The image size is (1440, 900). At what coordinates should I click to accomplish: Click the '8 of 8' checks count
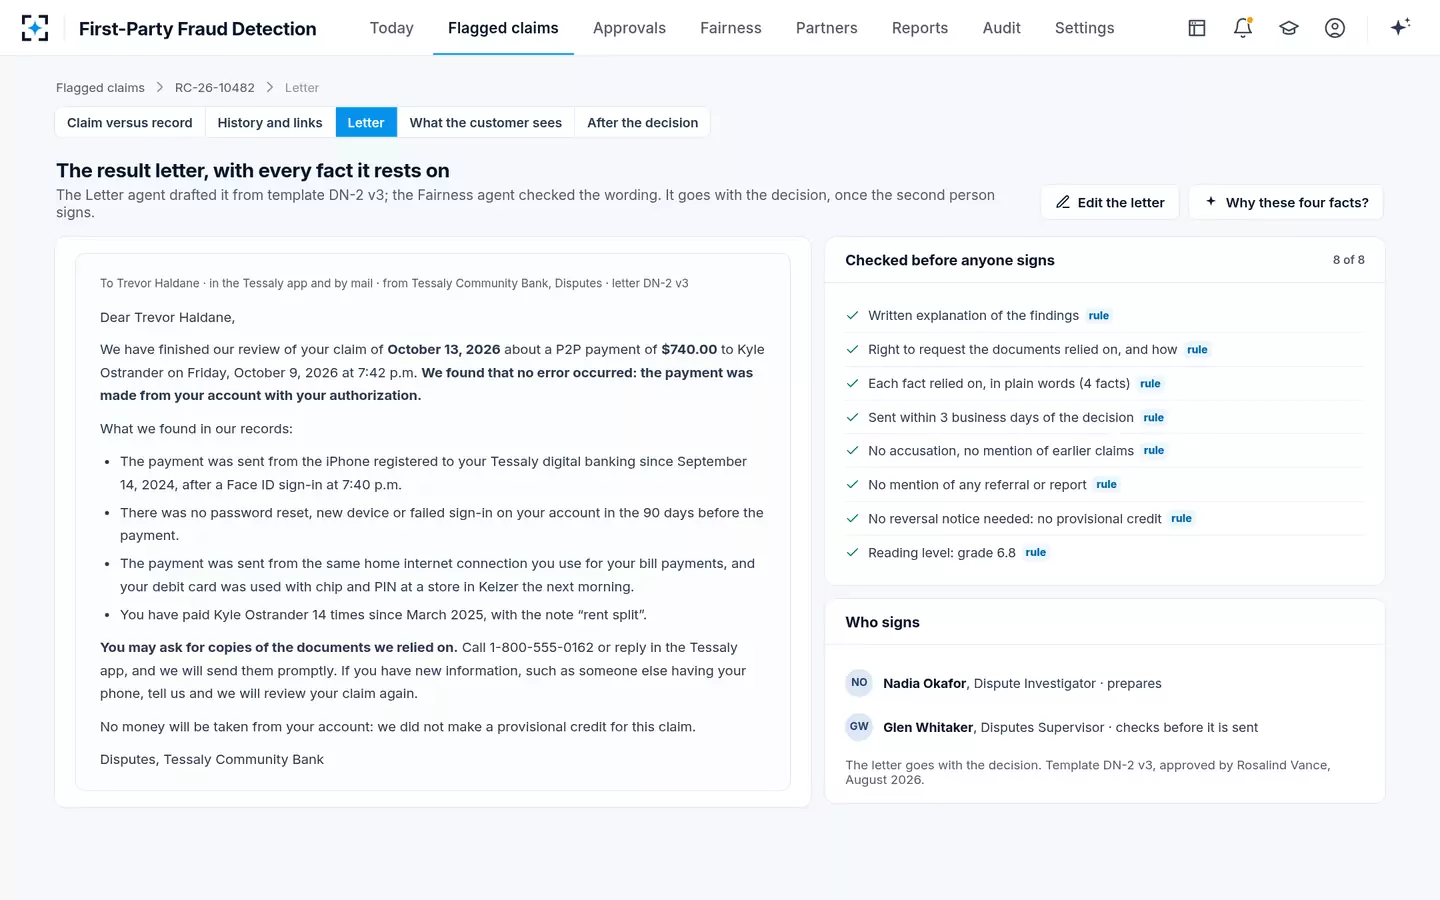[x=1348, y=260]
